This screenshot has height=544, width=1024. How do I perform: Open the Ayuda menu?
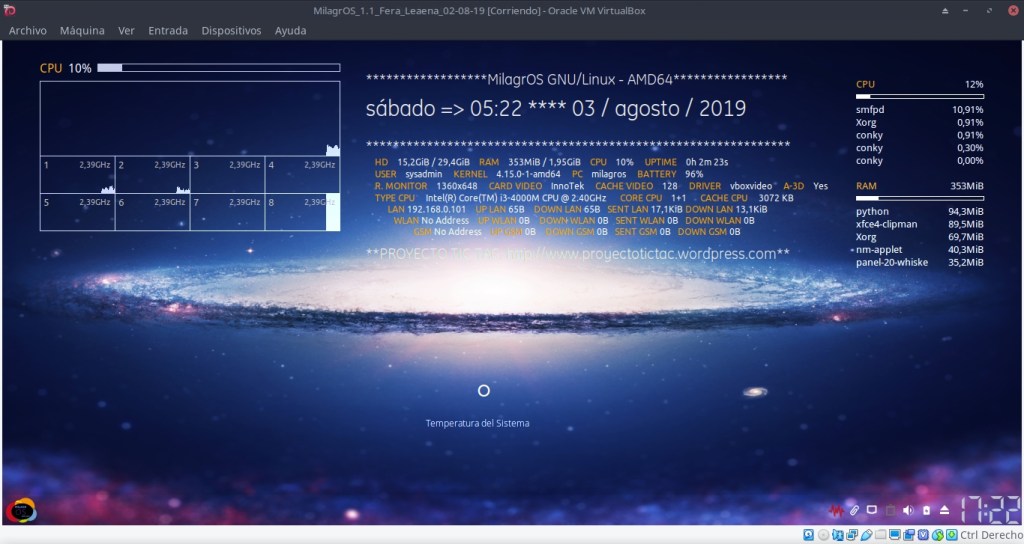tap(291, 31)
